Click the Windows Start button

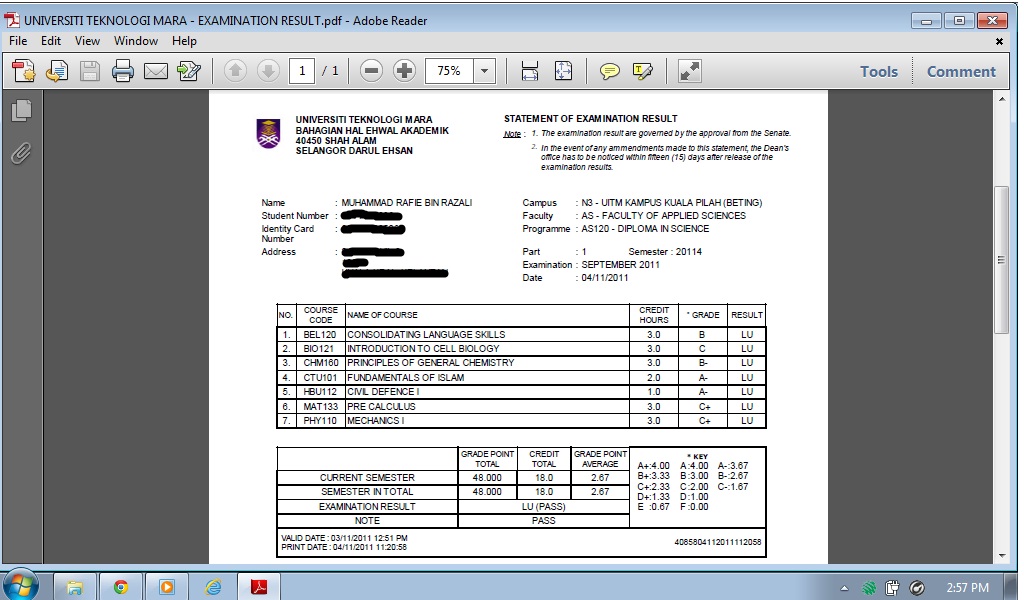pyautogui.click(x=21, y=586)
